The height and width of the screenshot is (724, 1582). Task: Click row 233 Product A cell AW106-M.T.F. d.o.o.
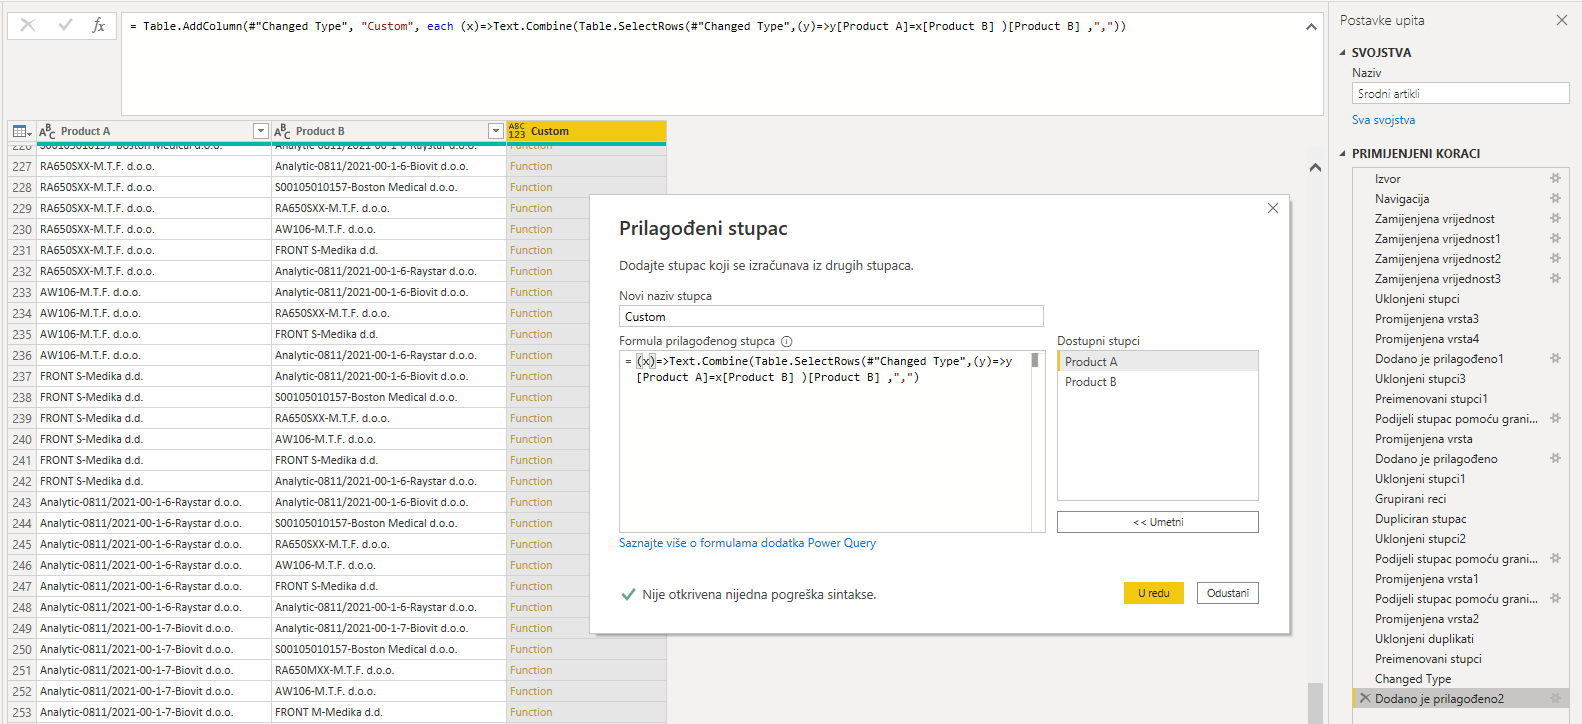coord(153,292)
